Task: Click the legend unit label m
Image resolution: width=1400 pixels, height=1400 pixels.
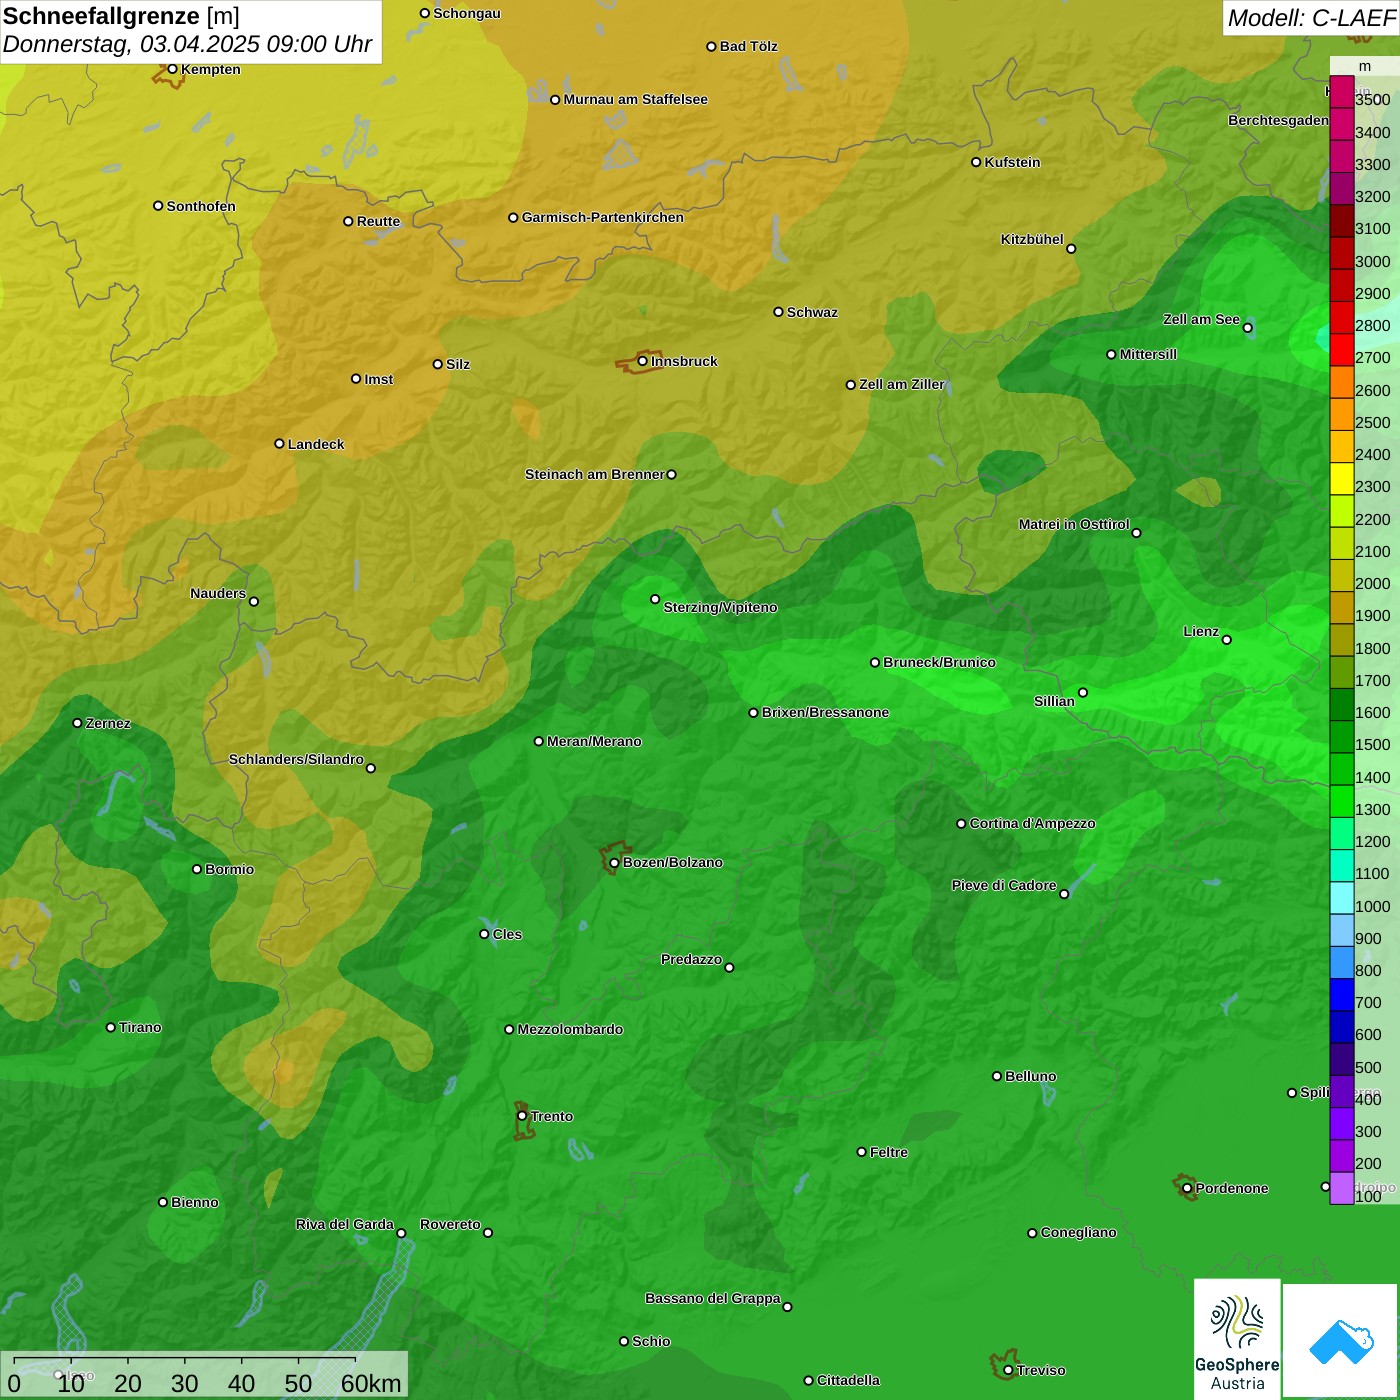Action: click(1365, 67)
